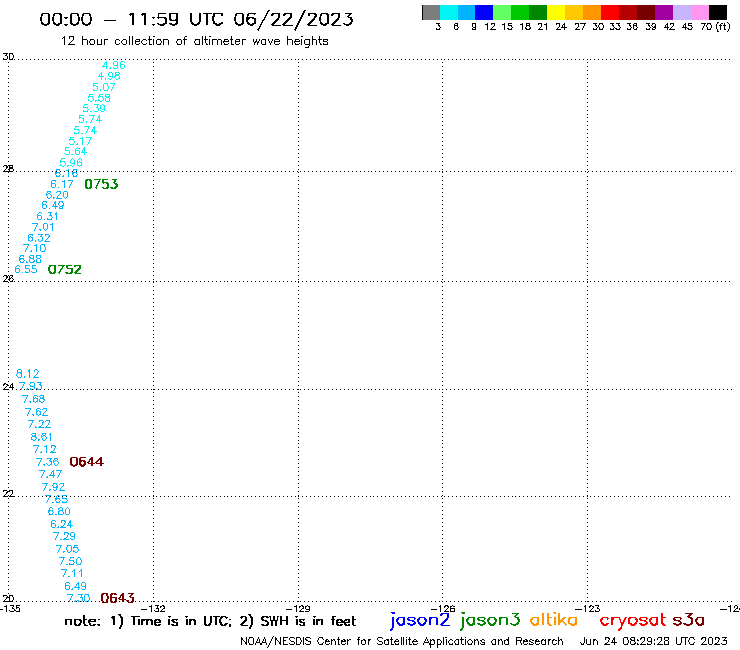Click the -129 longitude axis label
The image size is (740, 650).
298,609
